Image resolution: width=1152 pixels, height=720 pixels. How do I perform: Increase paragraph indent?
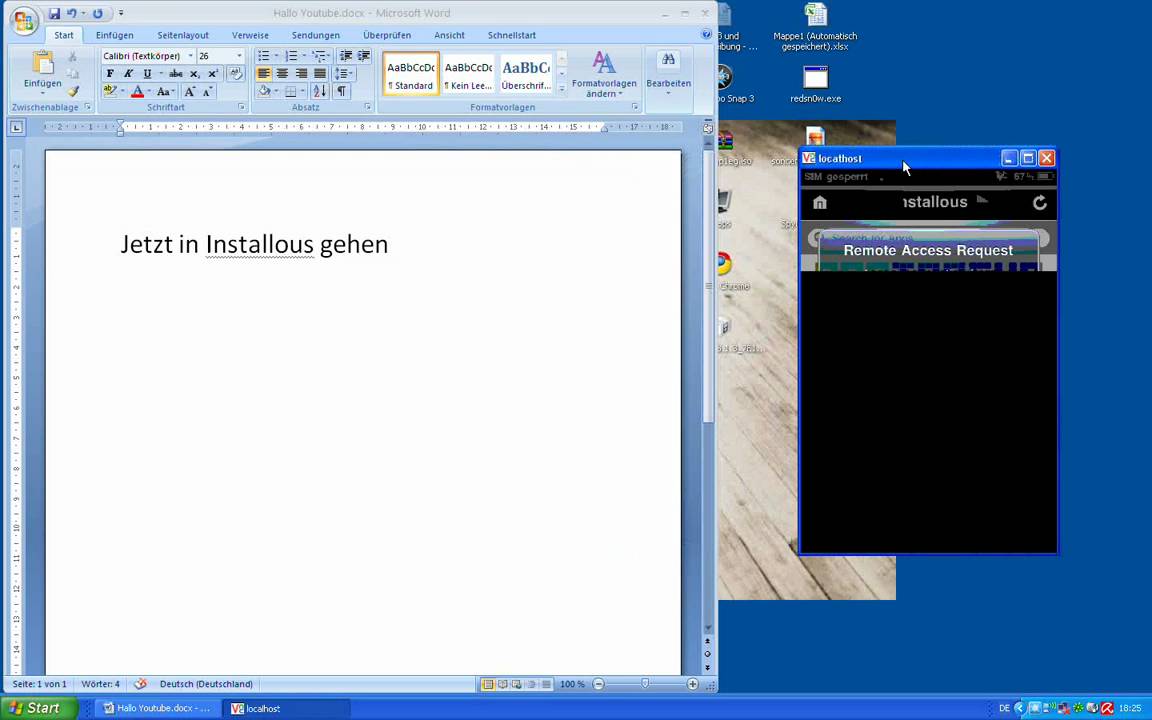coord(364,56)
